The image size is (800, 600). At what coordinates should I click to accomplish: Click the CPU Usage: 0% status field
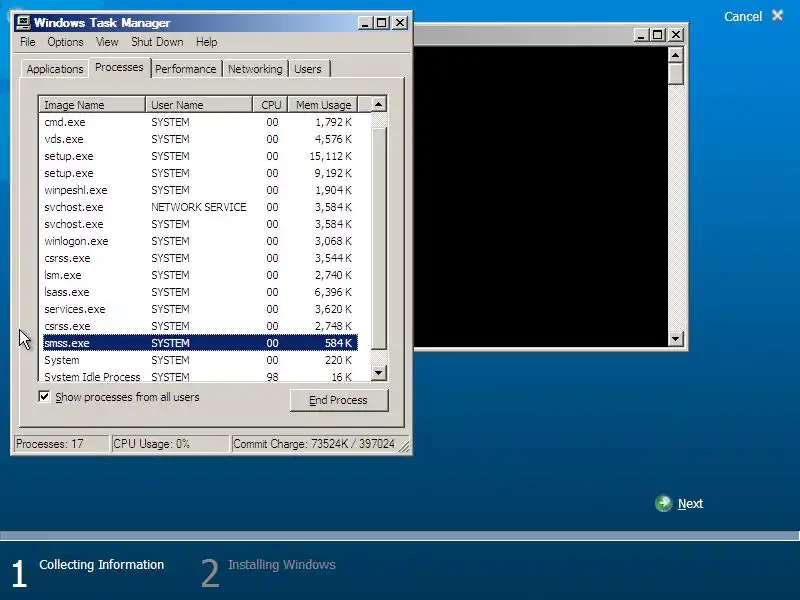[169, 444]
